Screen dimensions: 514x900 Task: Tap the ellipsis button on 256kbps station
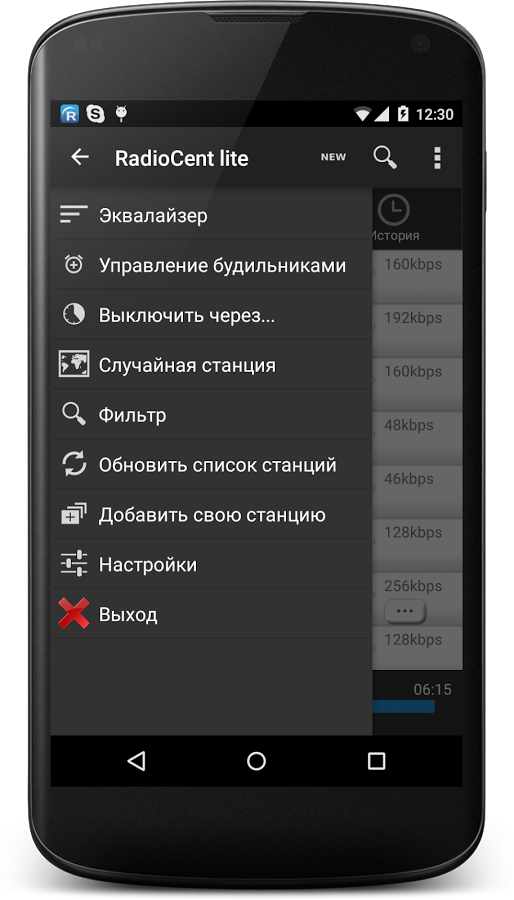pos(405,611)
